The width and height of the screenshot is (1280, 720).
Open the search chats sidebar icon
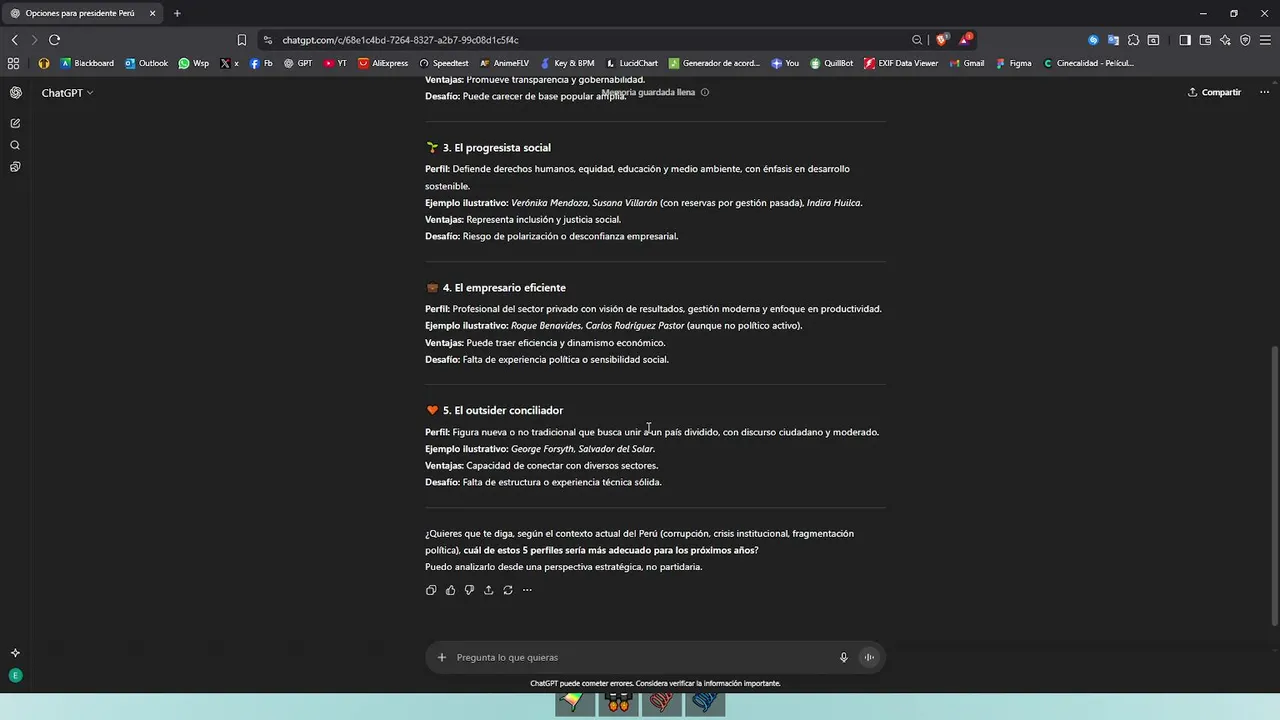click(15, 145)
